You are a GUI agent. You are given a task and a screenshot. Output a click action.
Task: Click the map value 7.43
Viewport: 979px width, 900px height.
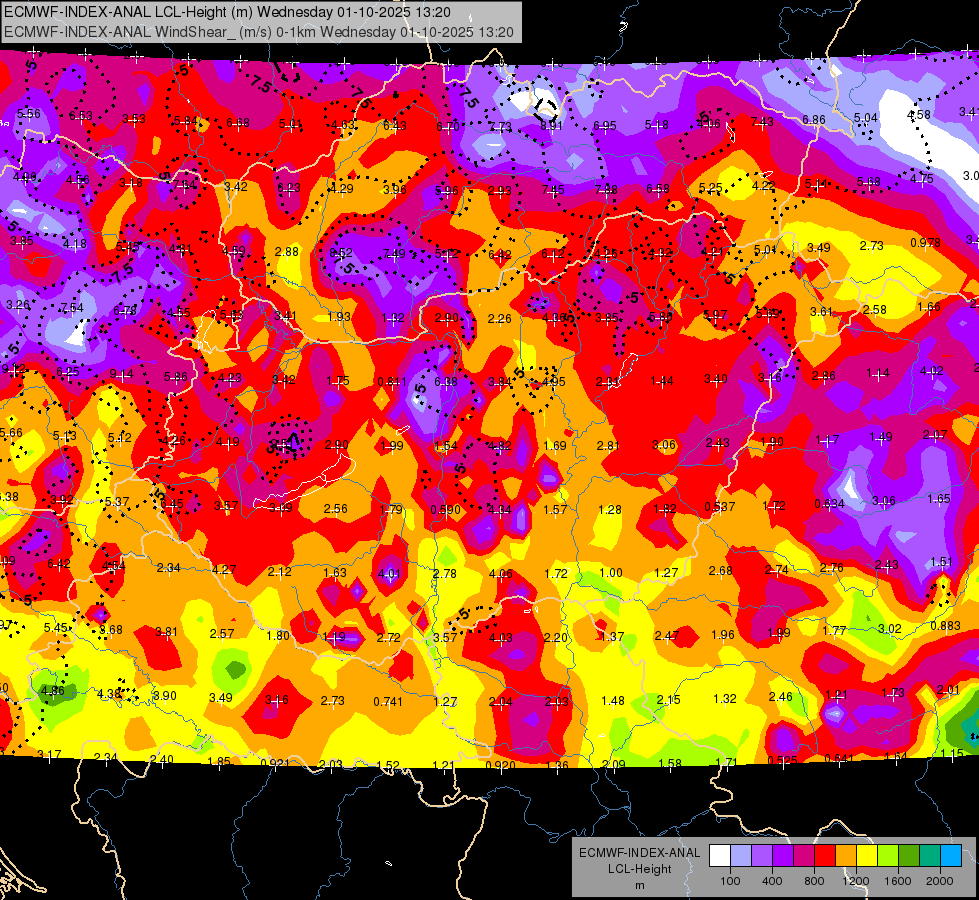[x=762, y=122]
